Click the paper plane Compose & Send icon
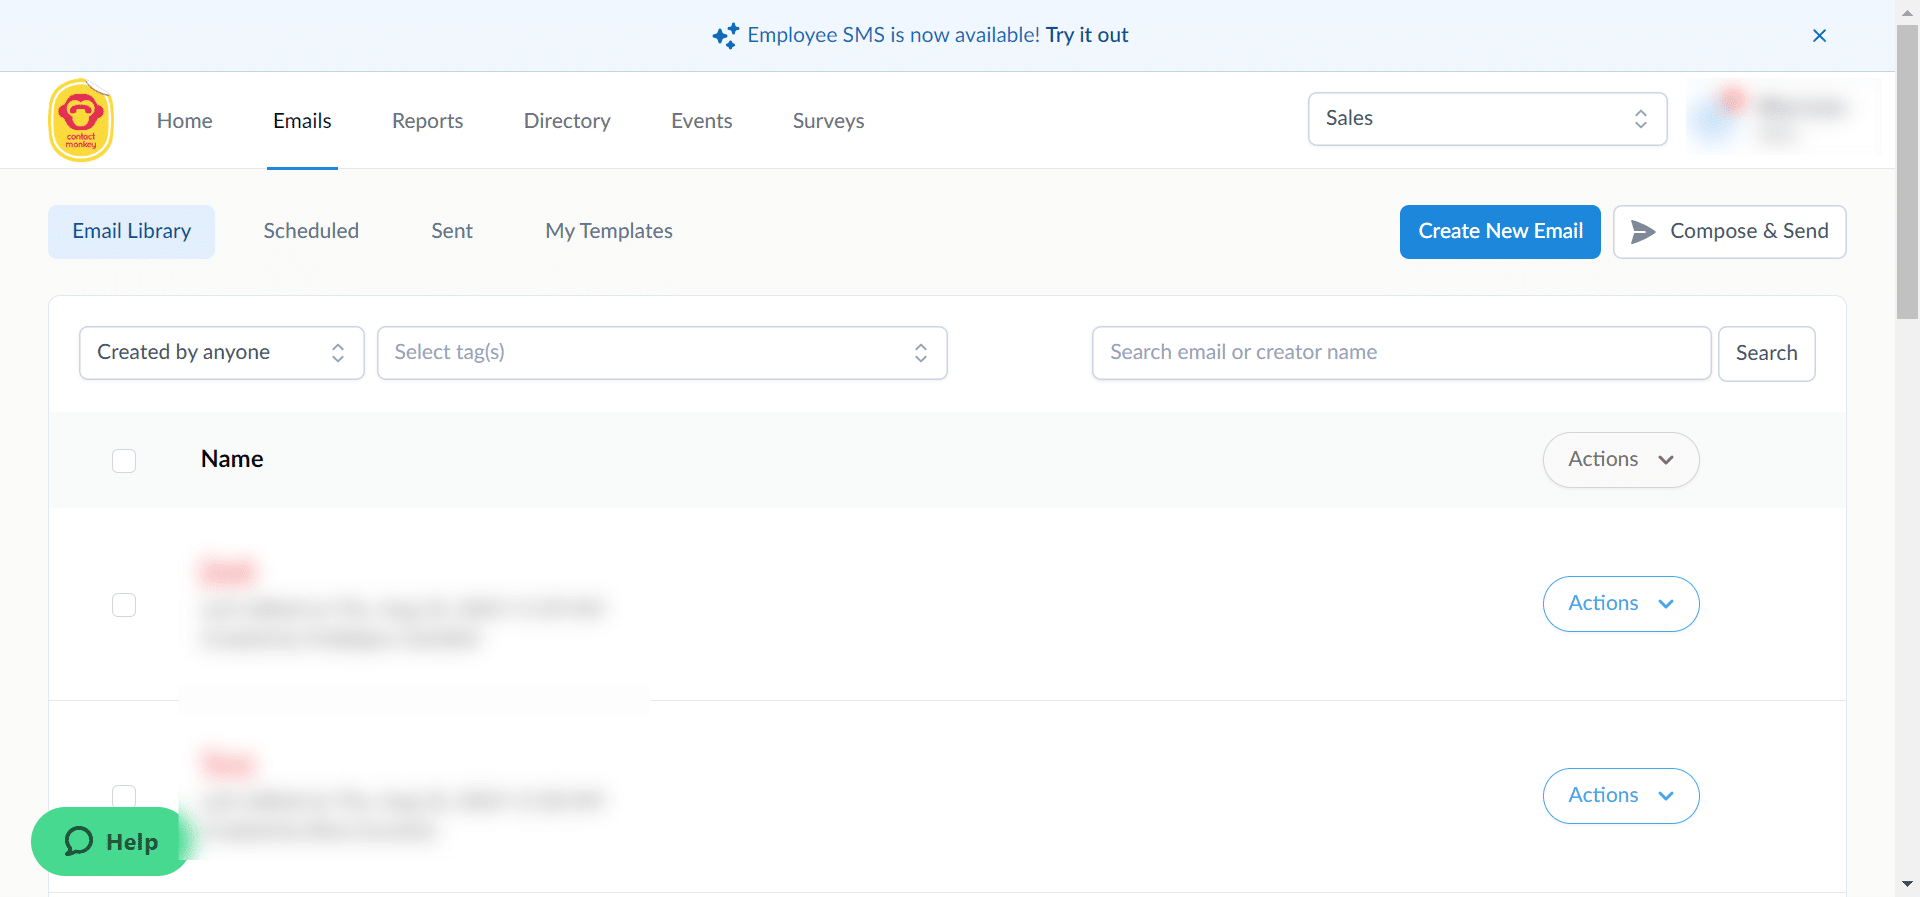 coord(1642,232)
